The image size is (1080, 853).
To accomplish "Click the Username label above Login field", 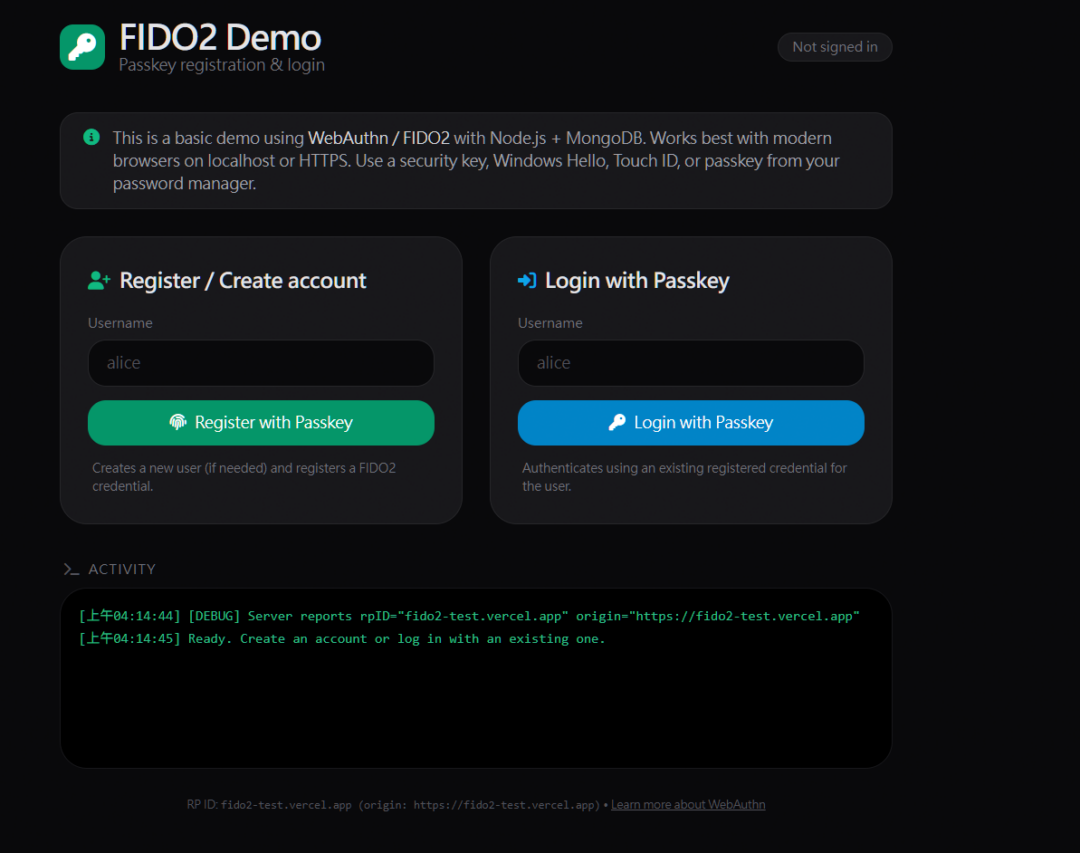I will pyautogui.click(x=550, y=323).
